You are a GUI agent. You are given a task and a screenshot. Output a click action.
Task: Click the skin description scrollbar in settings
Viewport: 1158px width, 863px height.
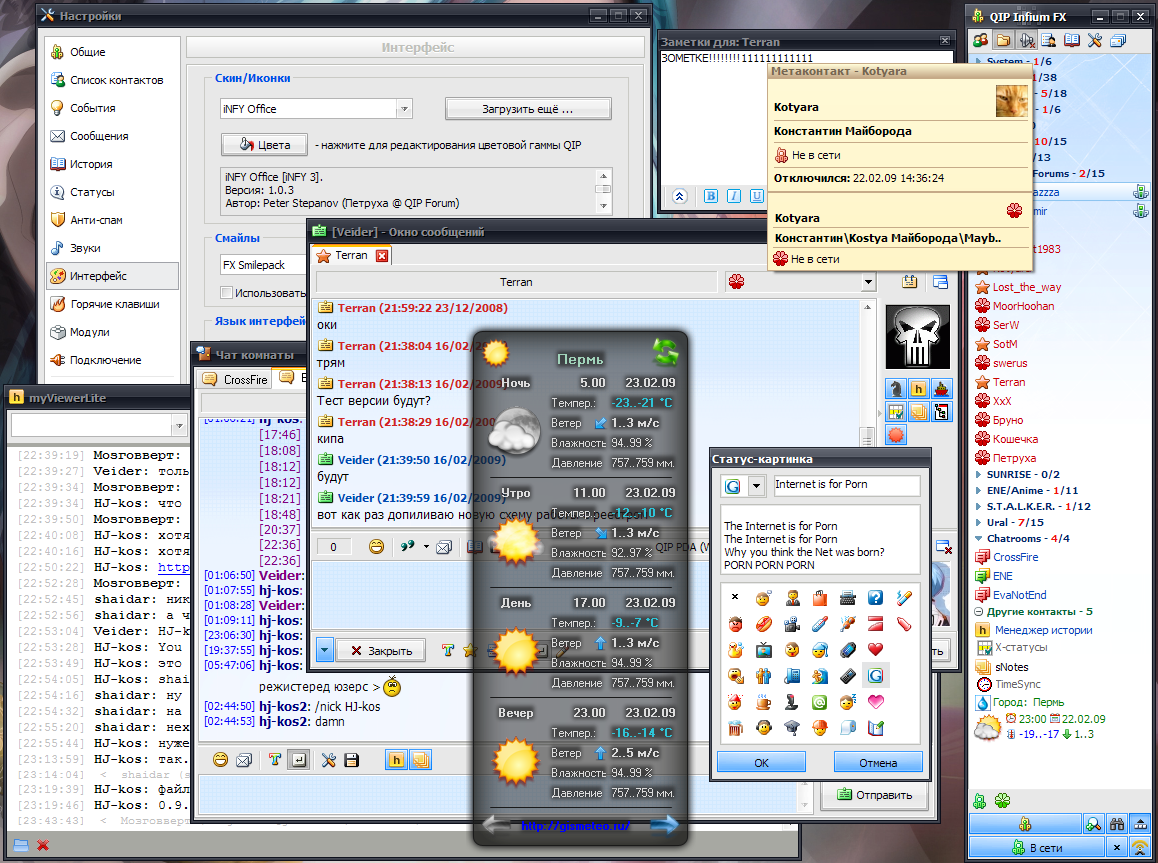[603, 191]
